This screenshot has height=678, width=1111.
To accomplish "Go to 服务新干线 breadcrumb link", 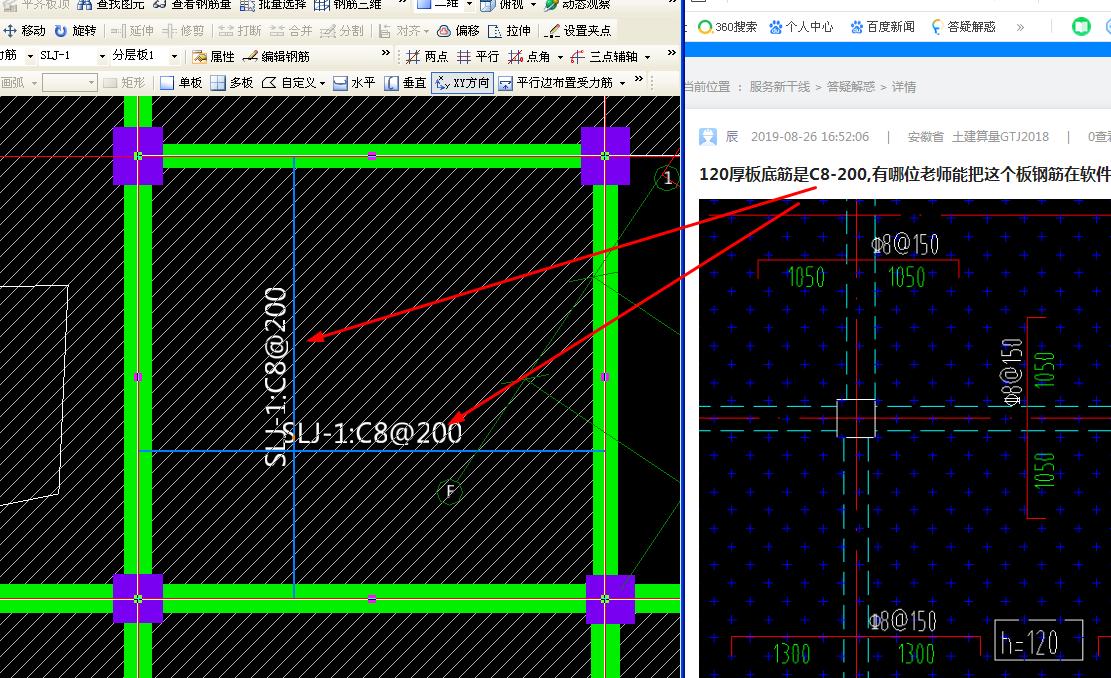I will tap(779, 86).
